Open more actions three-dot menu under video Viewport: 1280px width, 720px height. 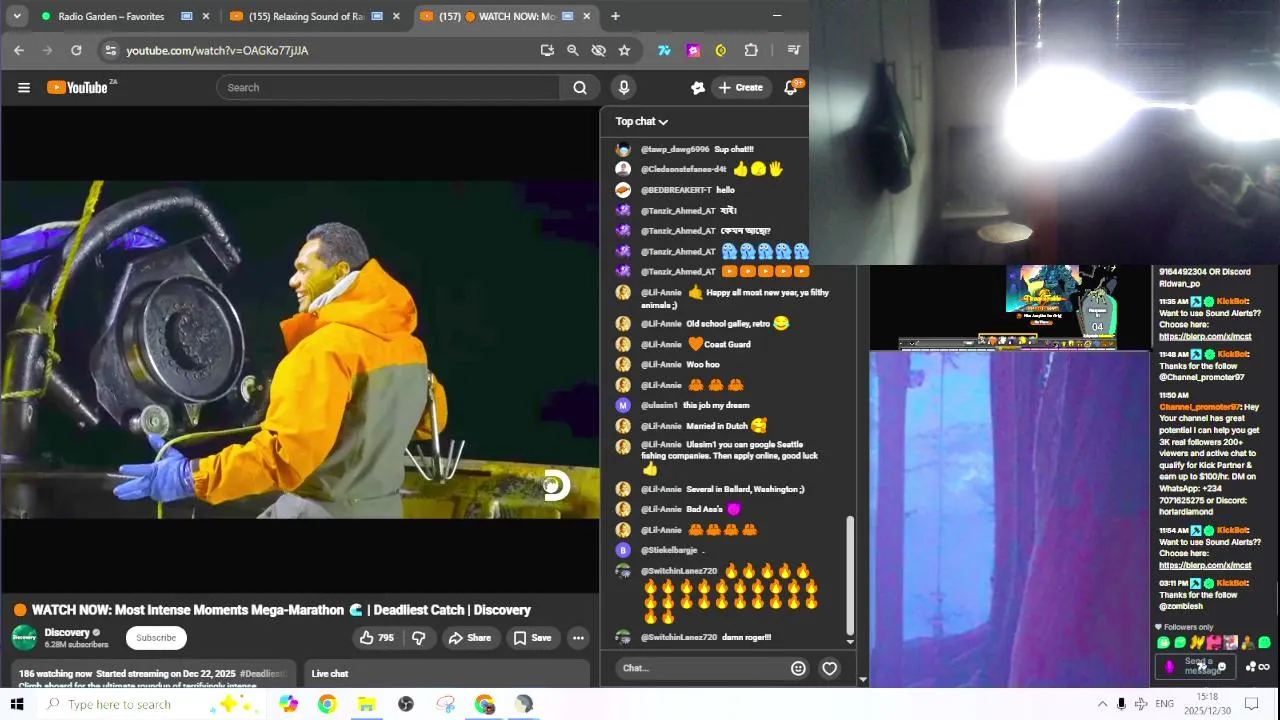(578, 638)
